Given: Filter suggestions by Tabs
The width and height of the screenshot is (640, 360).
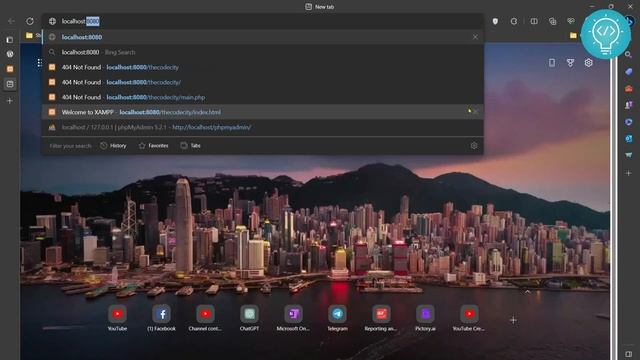Looking at the screenshot, I should [x=191, y=146].
